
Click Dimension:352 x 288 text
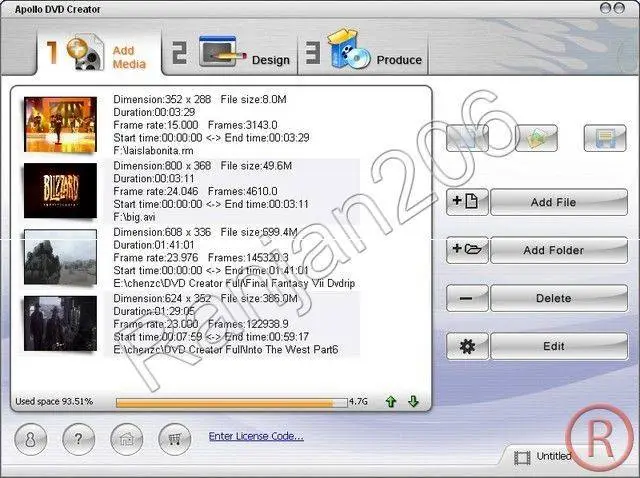click(162, 99)
